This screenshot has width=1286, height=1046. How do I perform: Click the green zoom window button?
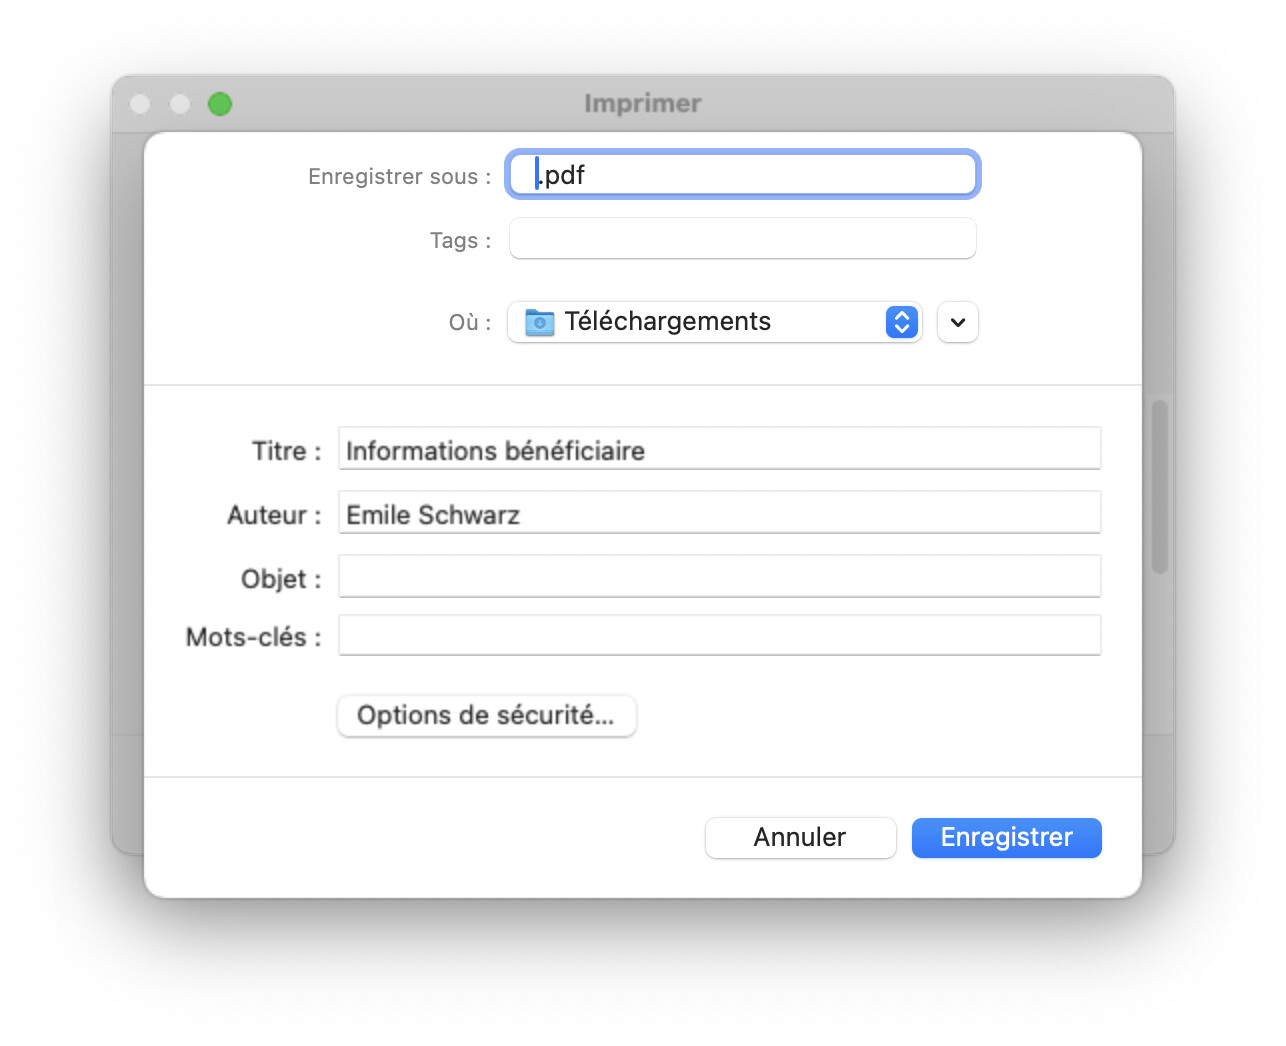(220, 104)
